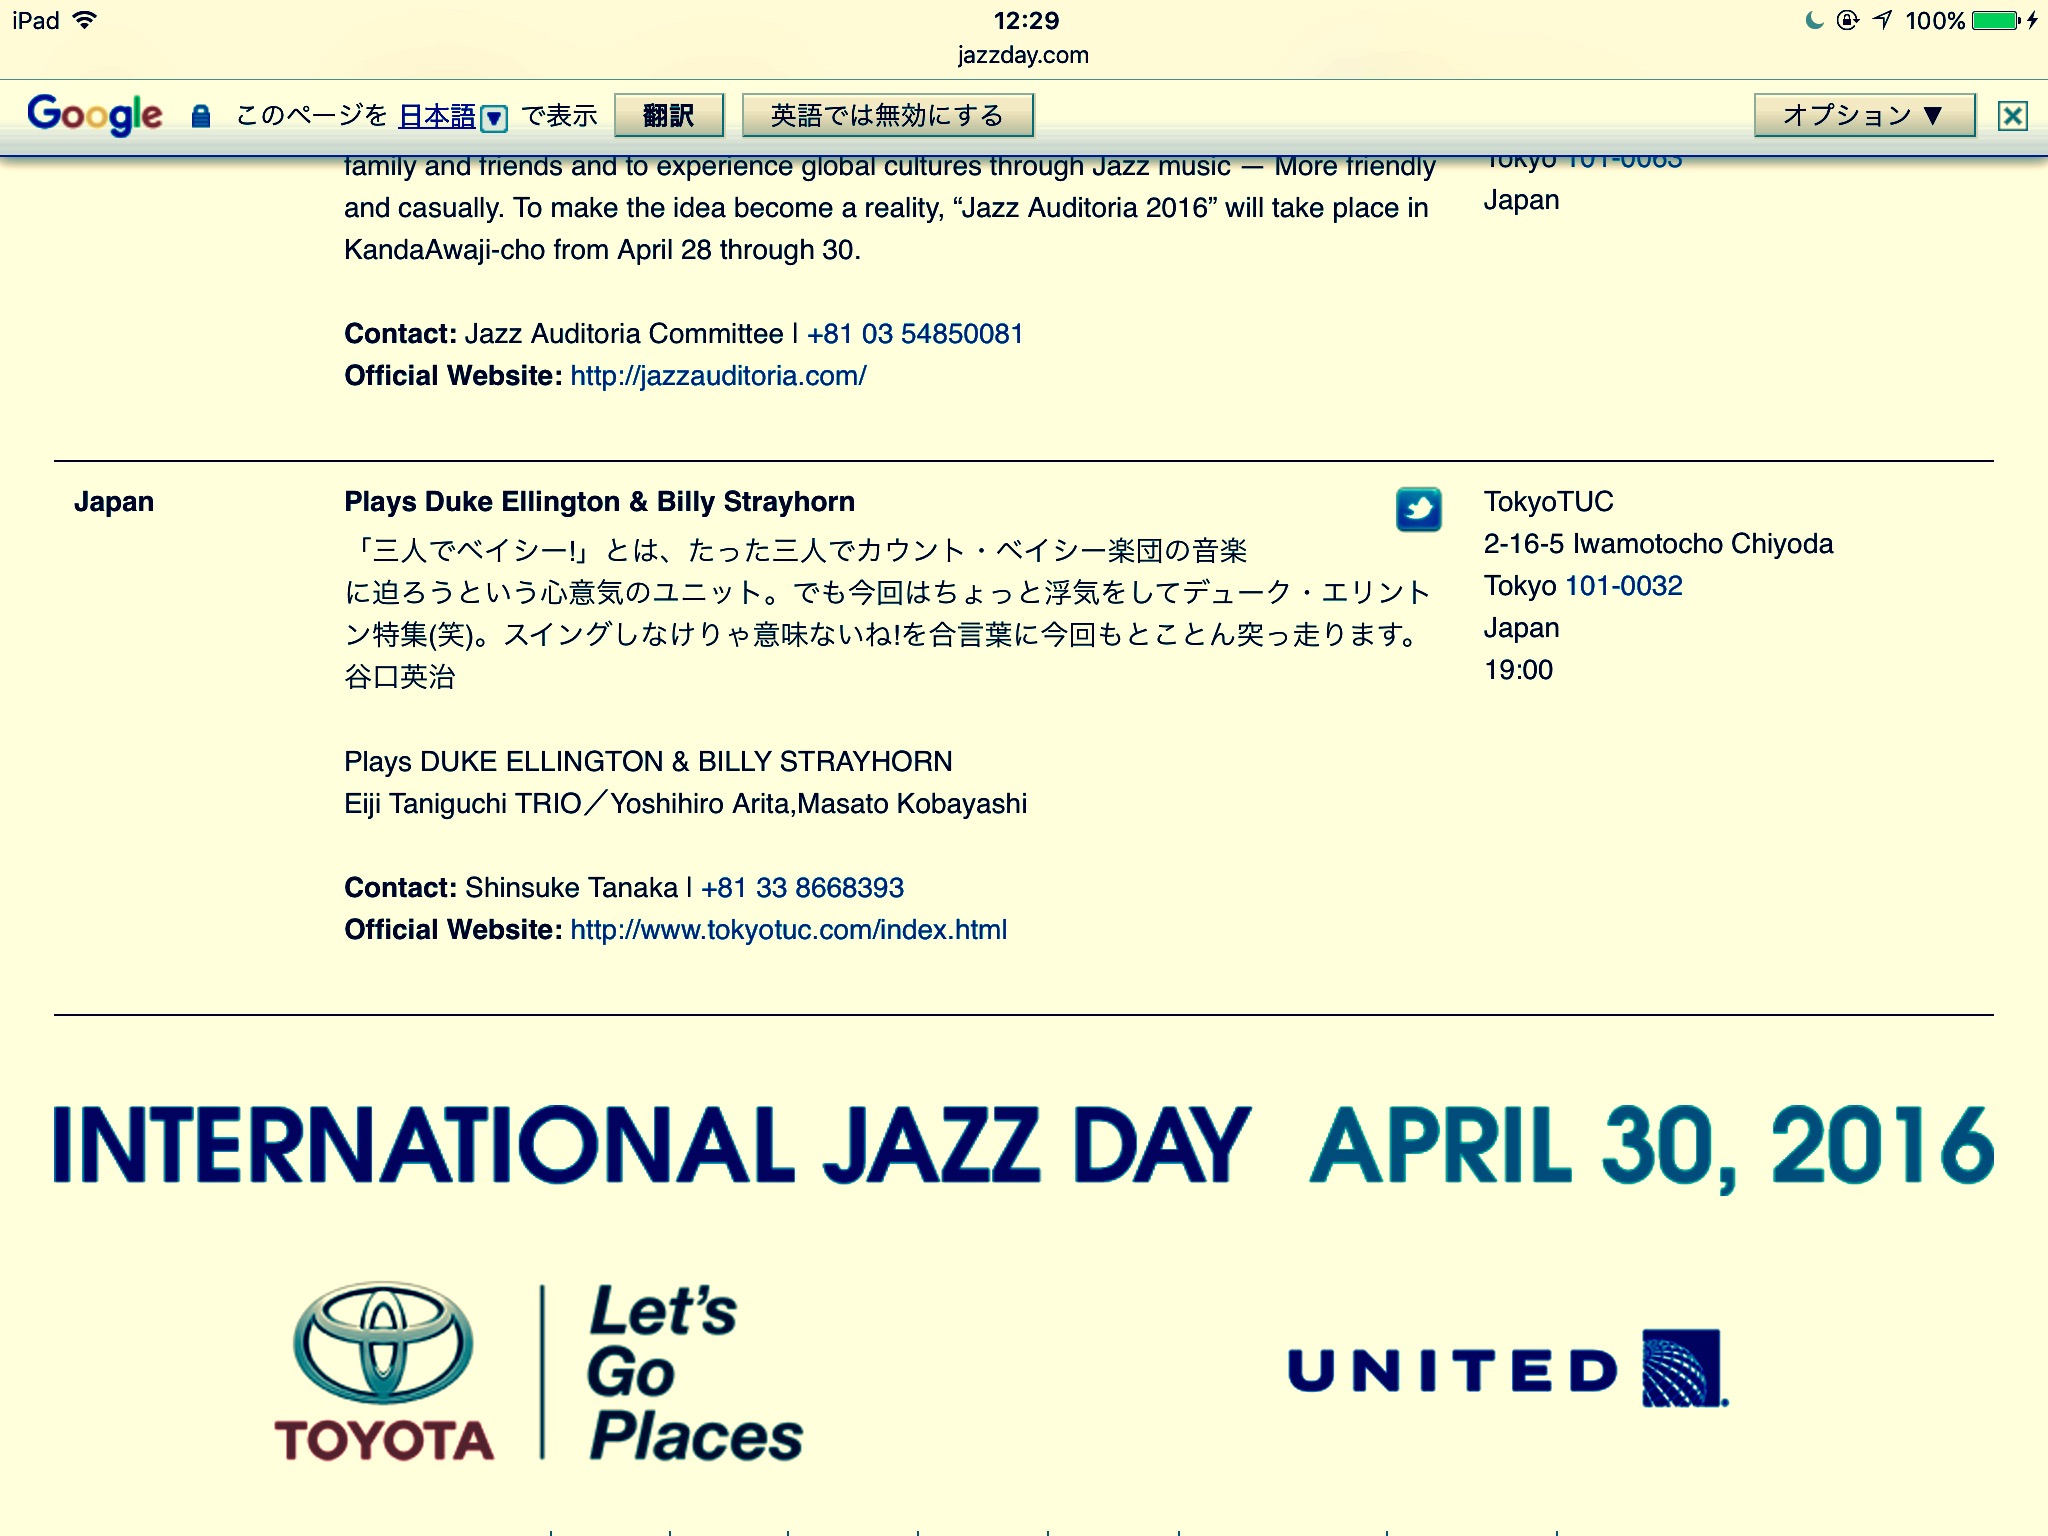Click the Toyota logo emblem
The width and height of the screenshot is (2048, 1536).
(x=383, y=1342)
